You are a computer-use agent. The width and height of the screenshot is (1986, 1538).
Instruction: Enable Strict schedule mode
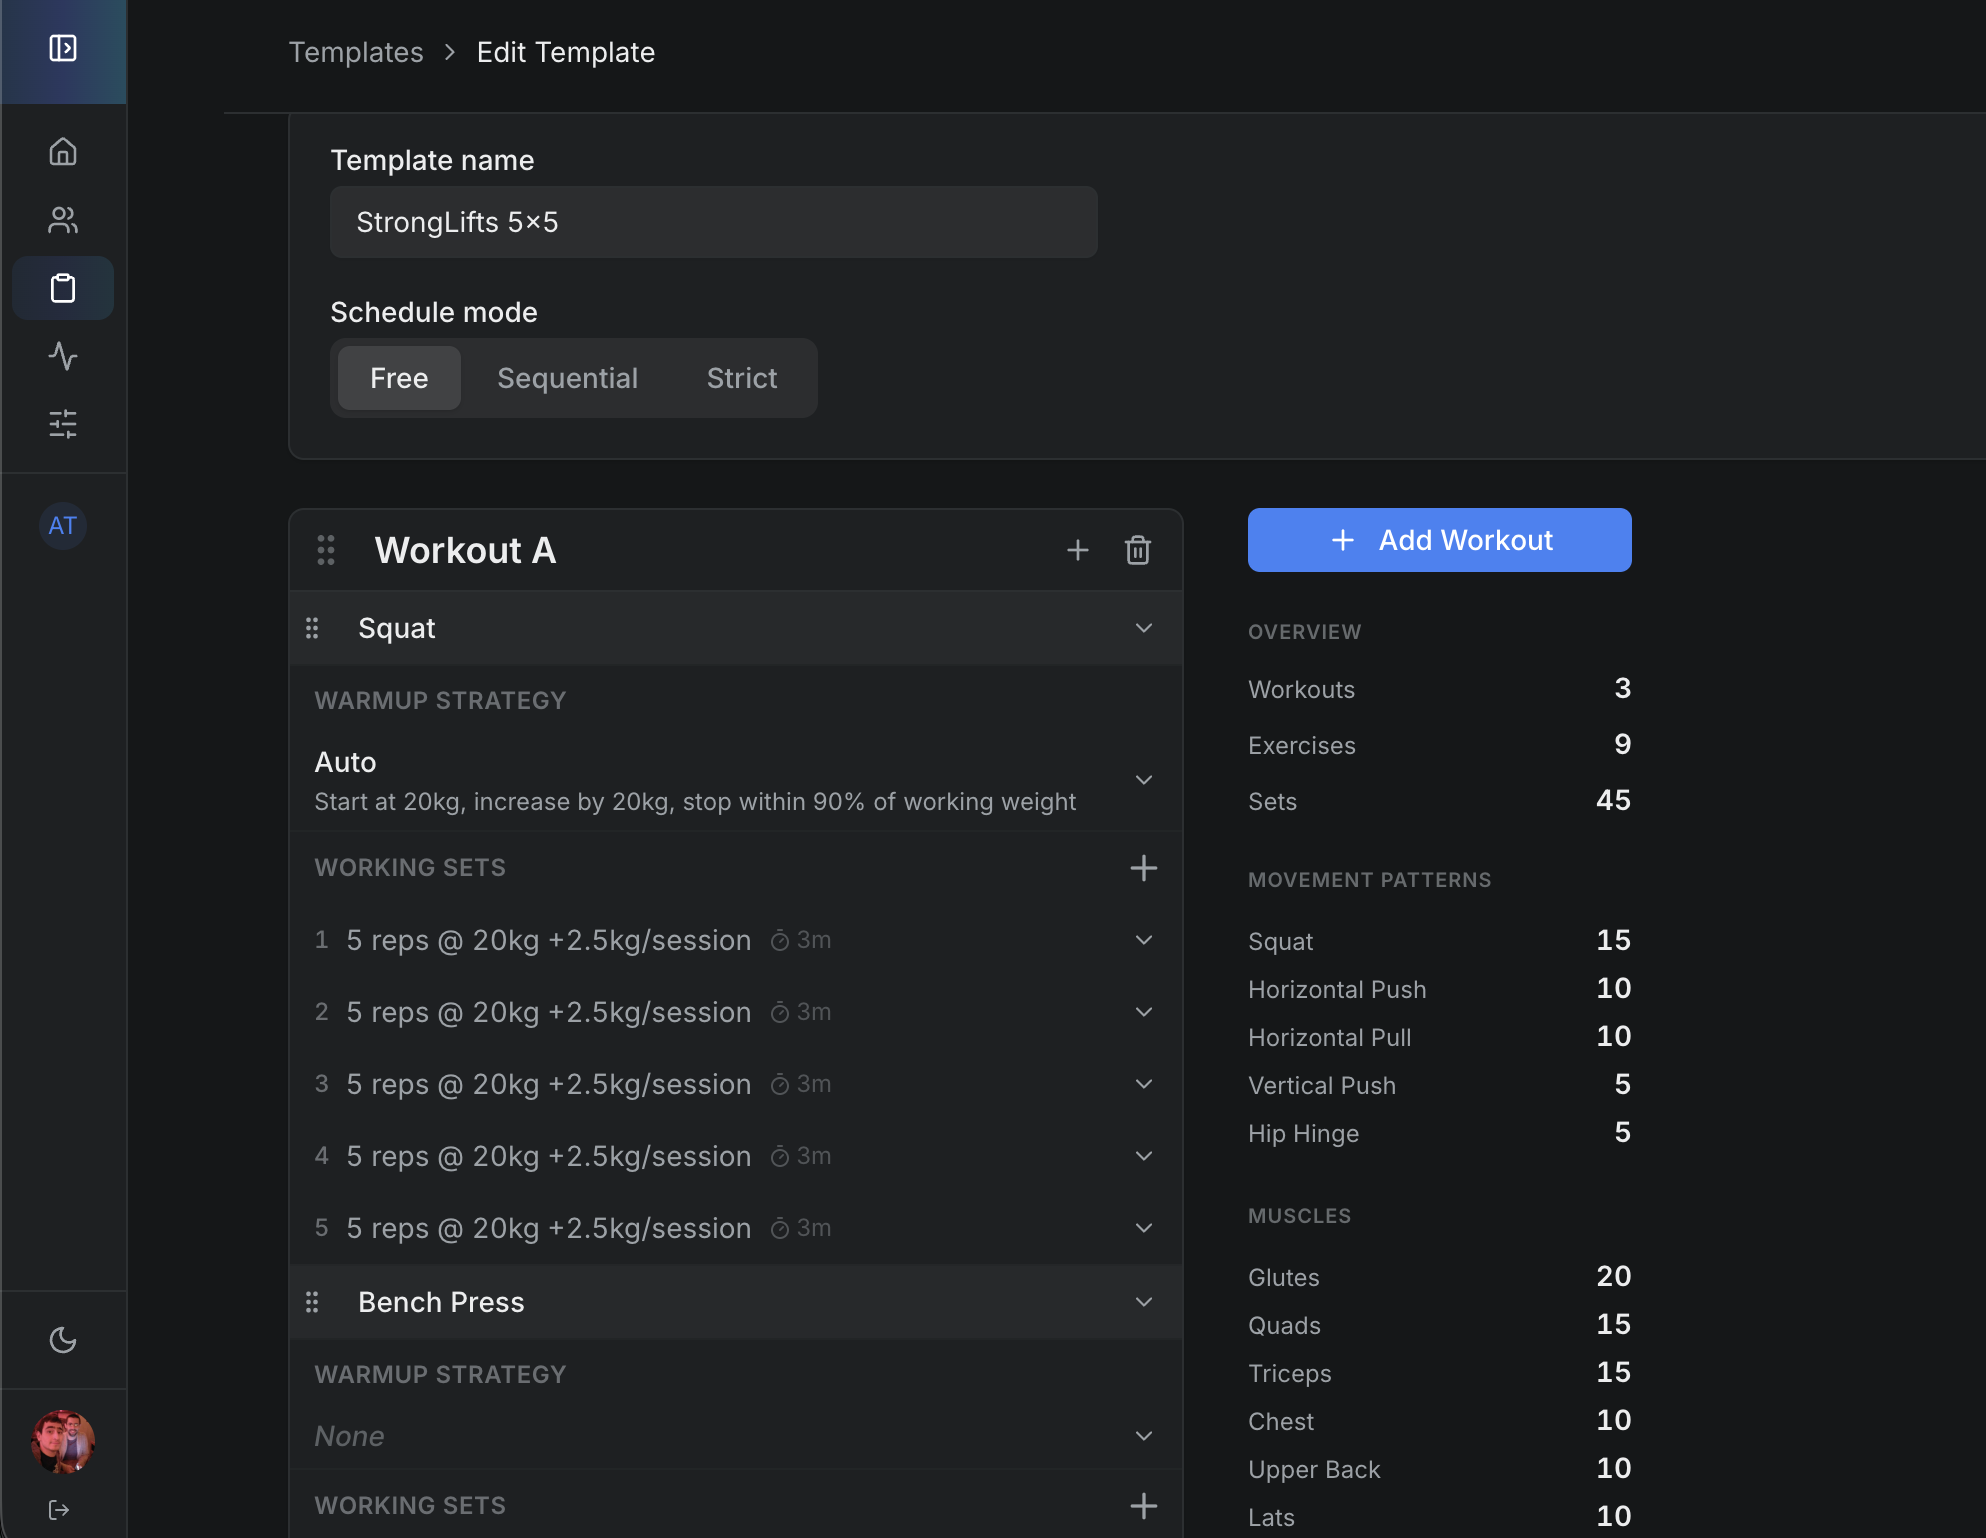click(x=741, y=378)
